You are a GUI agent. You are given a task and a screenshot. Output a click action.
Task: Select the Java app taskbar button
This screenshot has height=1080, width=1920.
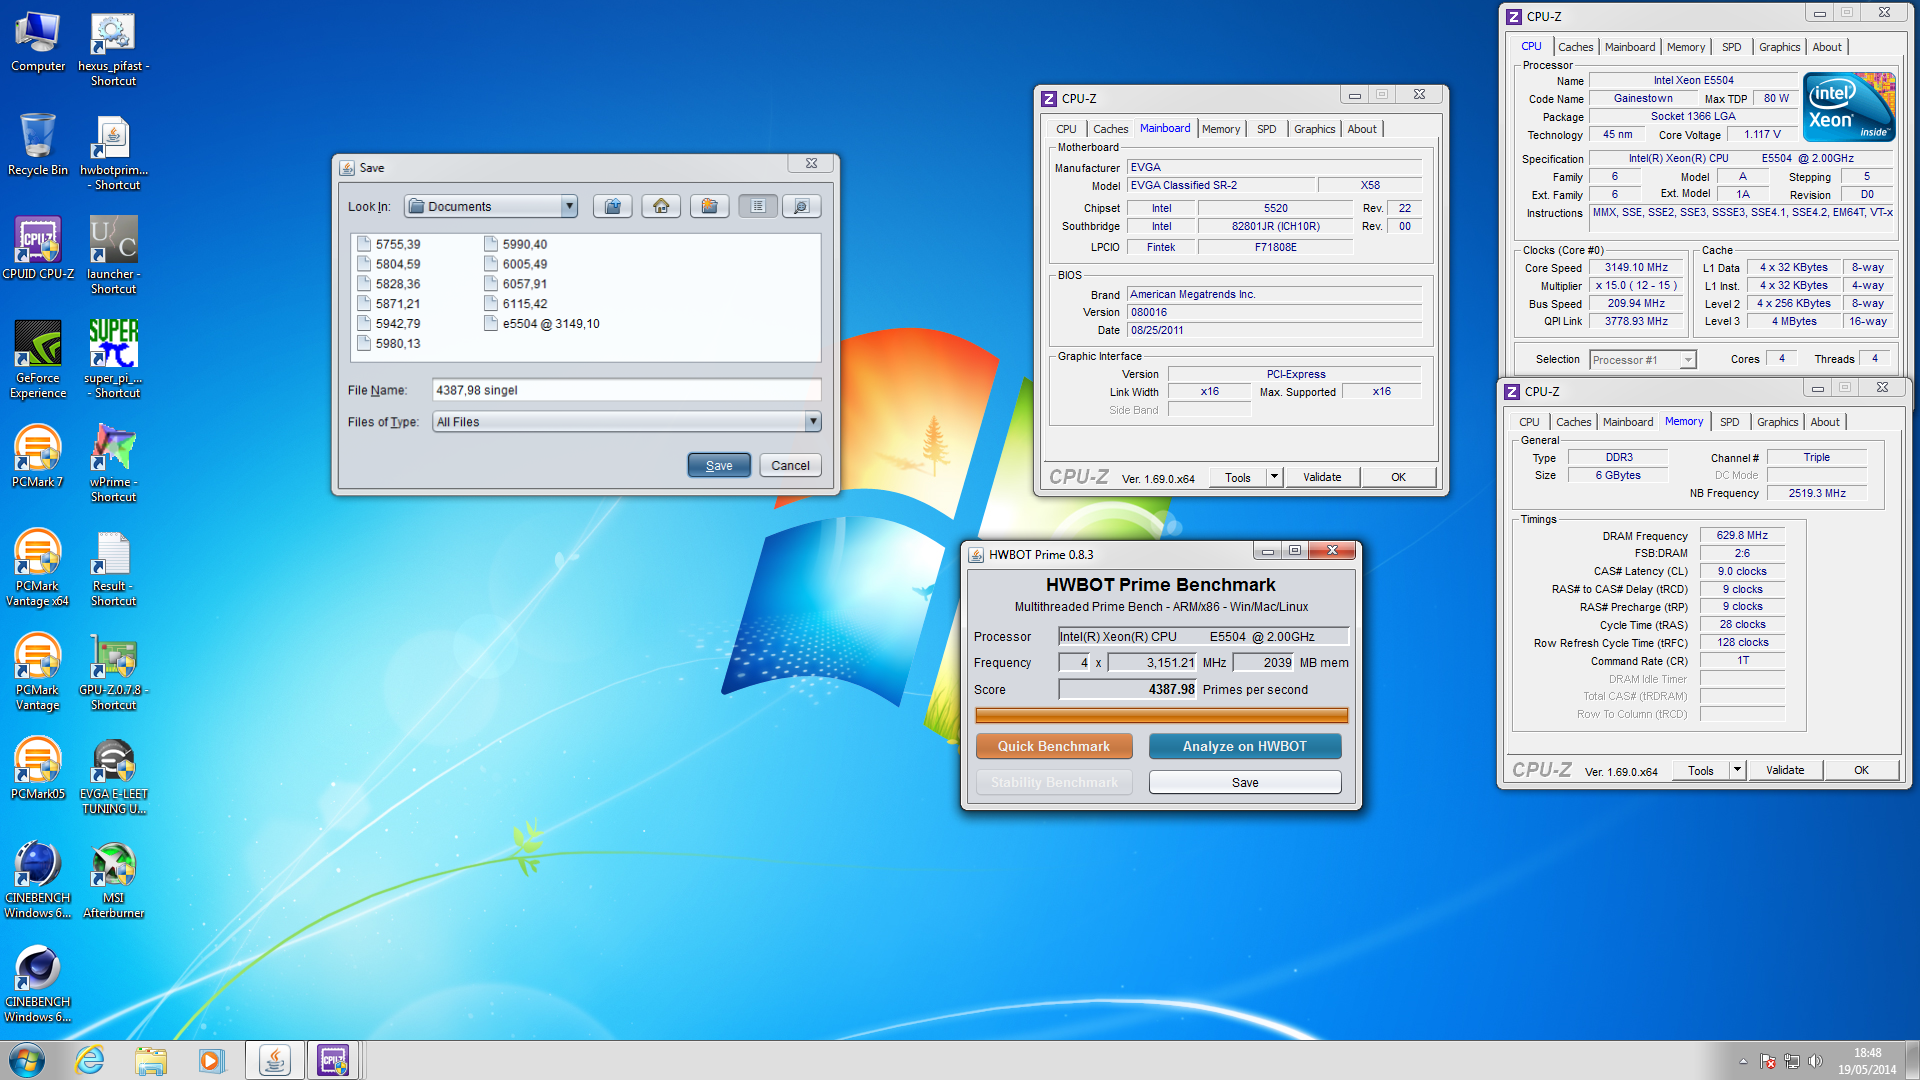point(274,1060)
